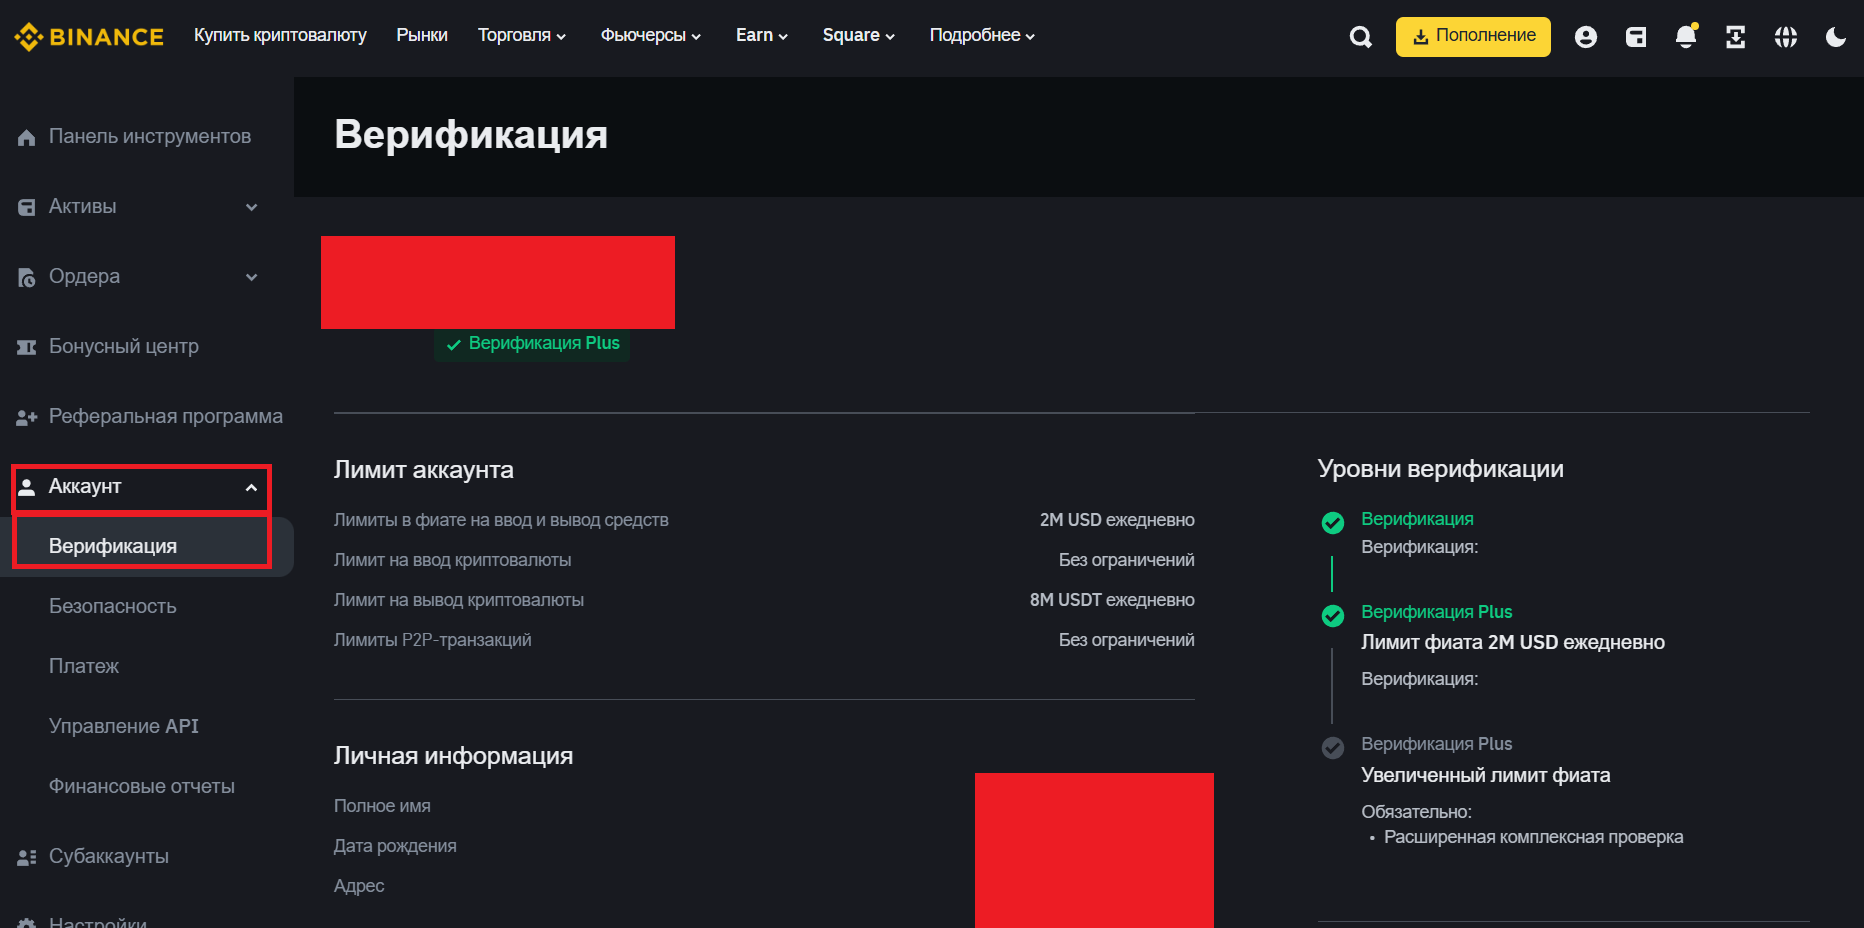This screenshot has width=1864, height=928.
Task: Click the Полное имя label
Action: click(382, 806)
